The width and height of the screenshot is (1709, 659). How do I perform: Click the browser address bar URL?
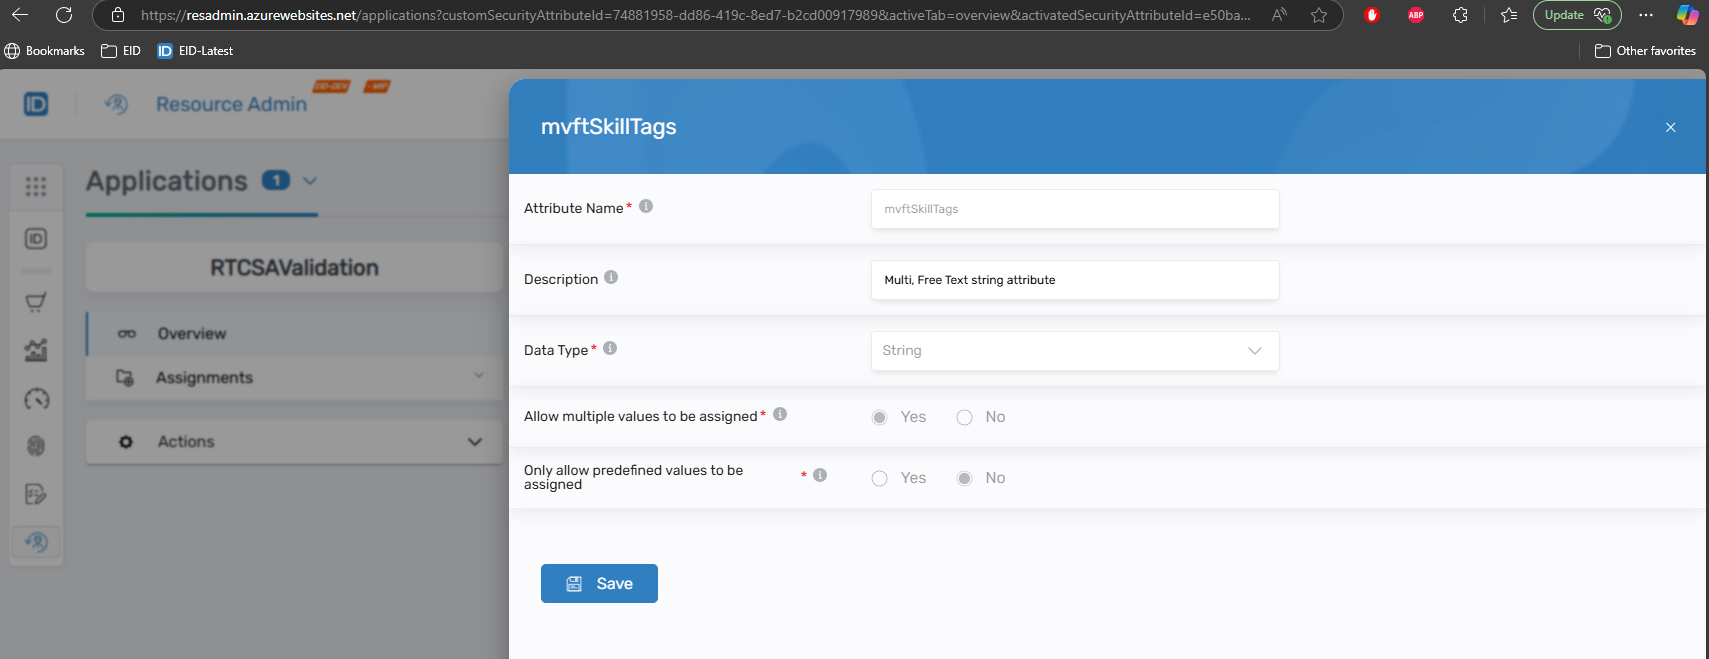pyautogui.click(x=695, y=15)
